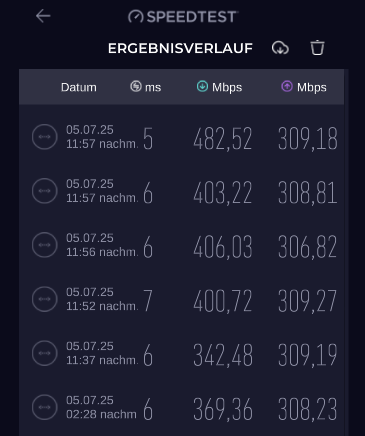Open the 11:37 nachm. result entry
The height and width of the screenshot is (436, 365).
tap(182, 353)
